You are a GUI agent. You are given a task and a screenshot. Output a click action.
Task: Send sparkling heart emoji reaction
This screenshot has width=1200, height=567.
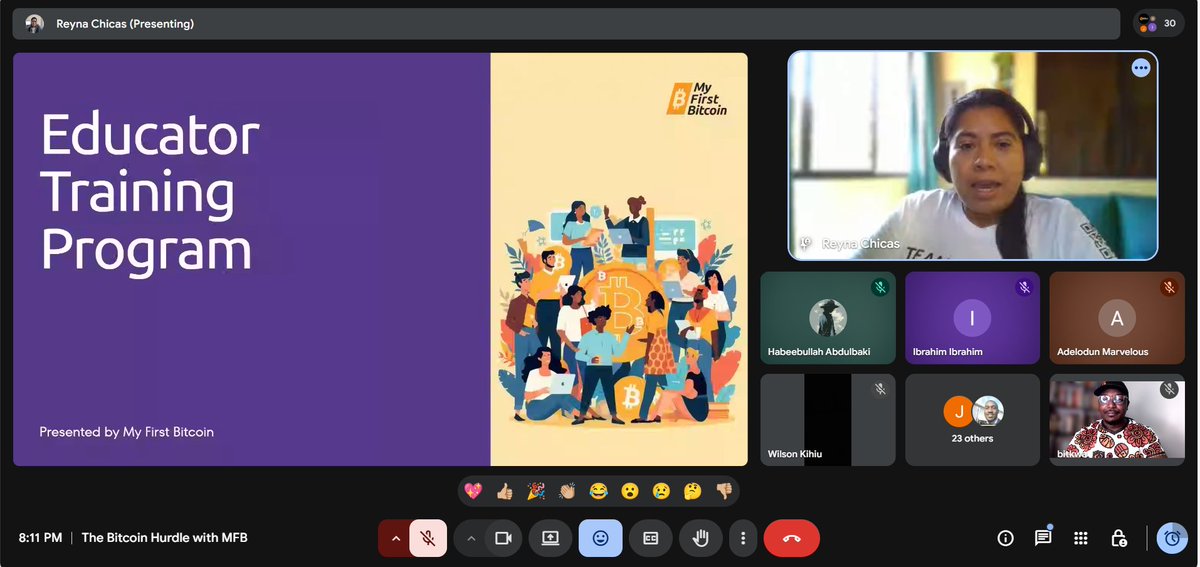(473, 491)
